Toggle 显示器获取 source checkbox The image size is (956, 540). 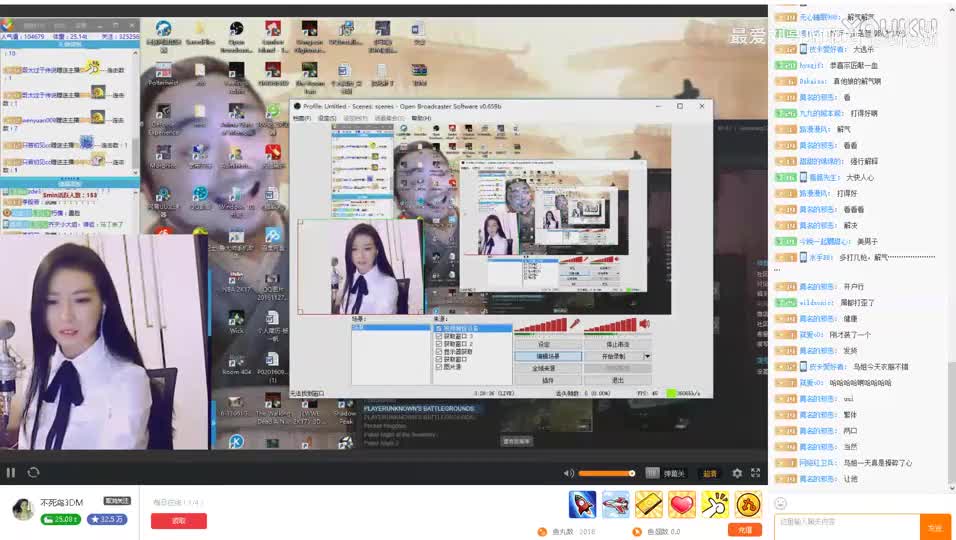pos(438,352)
